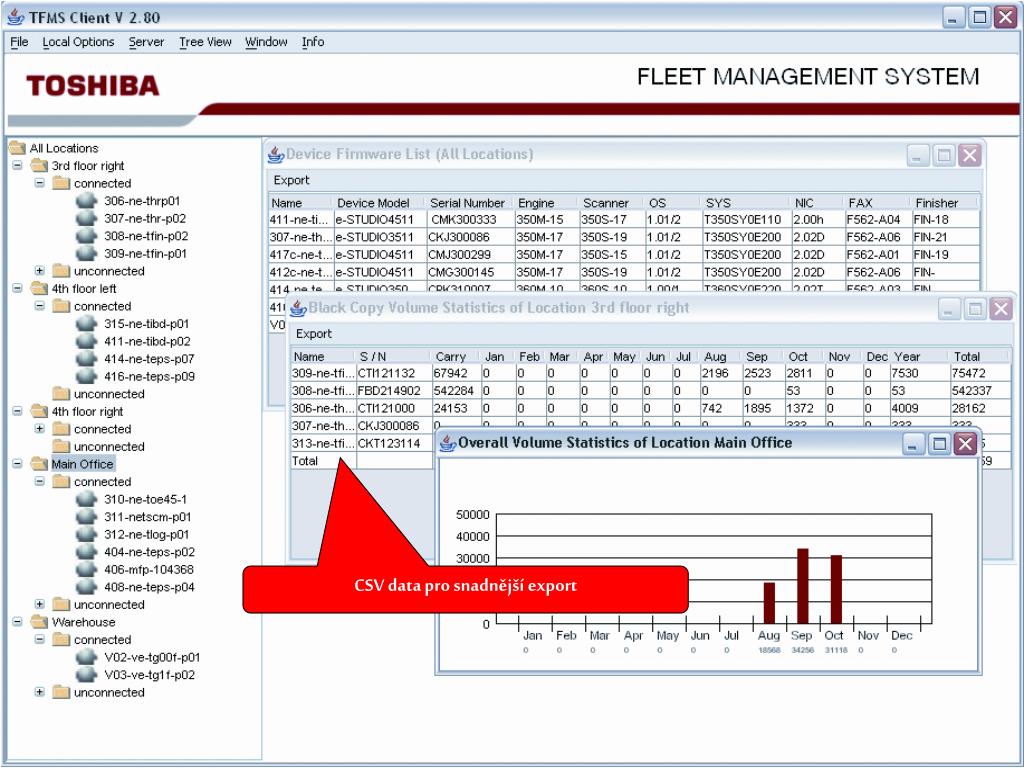1024x768 pixels.
Task: Click the device icon beside V03-ve-tg1f-p02
Action: 86,675
